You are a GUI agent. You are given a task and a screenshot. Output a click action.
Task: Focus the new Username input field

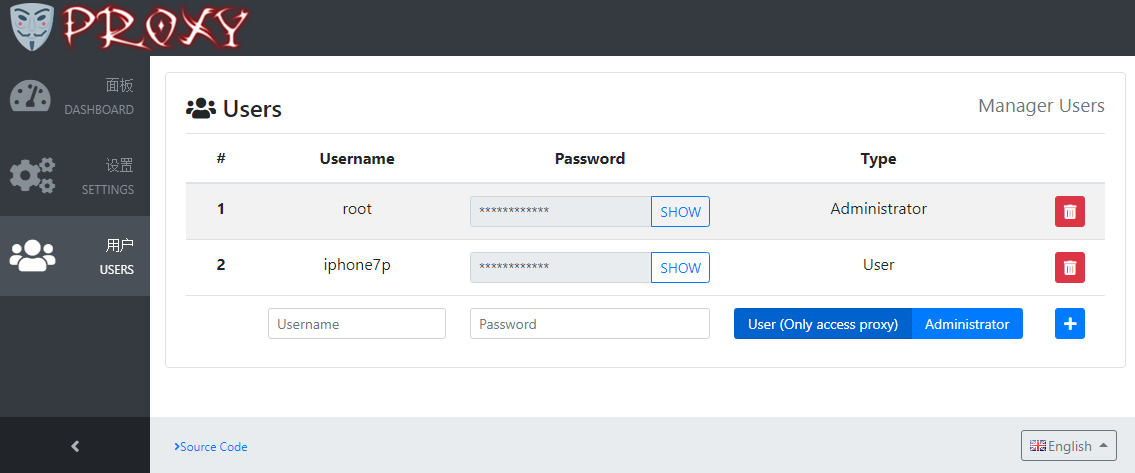point(357,323)
